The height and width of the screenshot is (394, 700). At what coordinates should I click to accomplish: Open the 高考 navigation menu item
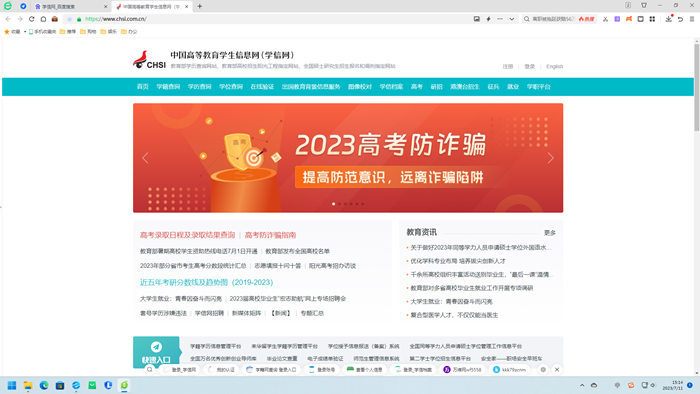417,87
